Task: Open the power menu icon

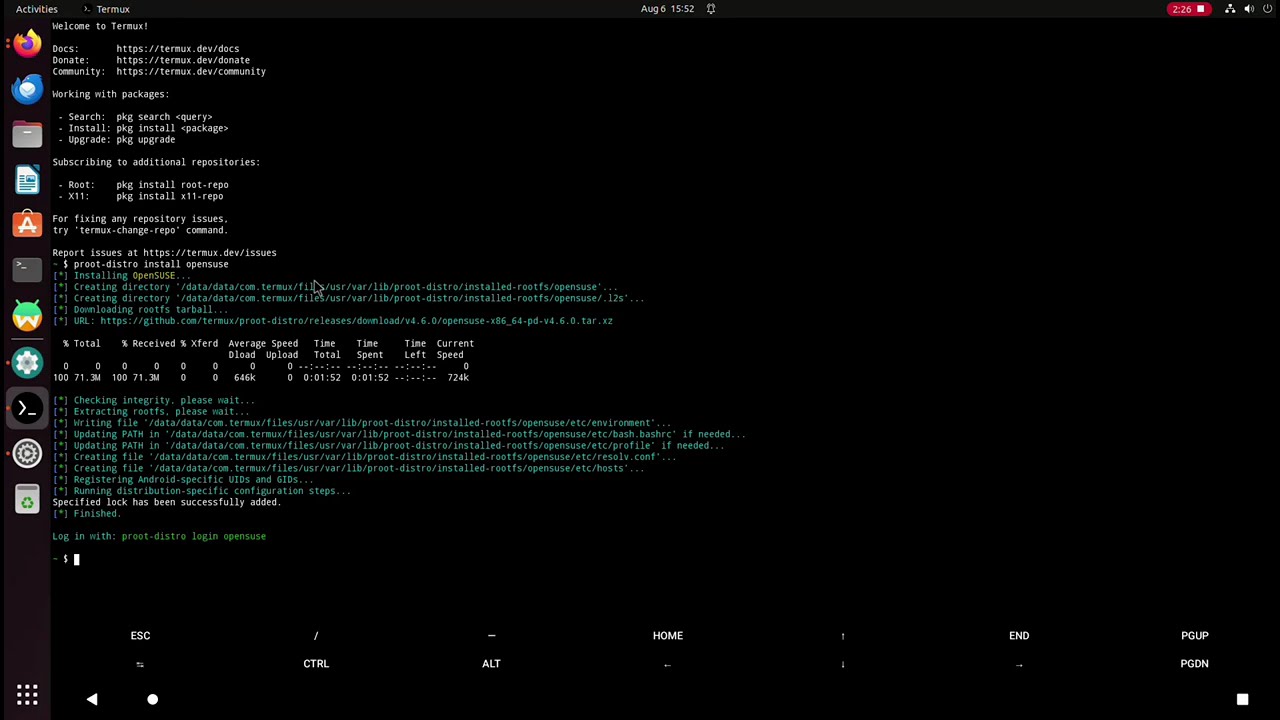Action: click(x=1267, y=9)
